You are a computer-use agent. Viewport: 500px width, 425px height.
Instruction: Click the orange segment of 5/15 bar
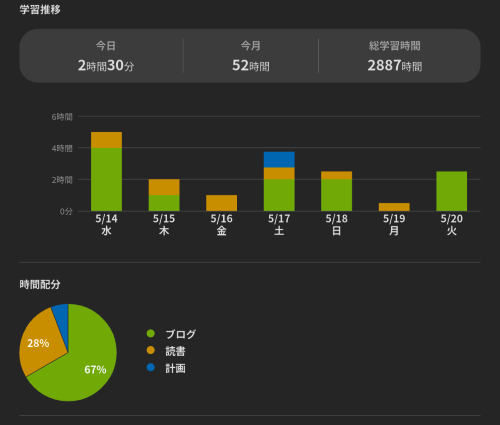164,187
